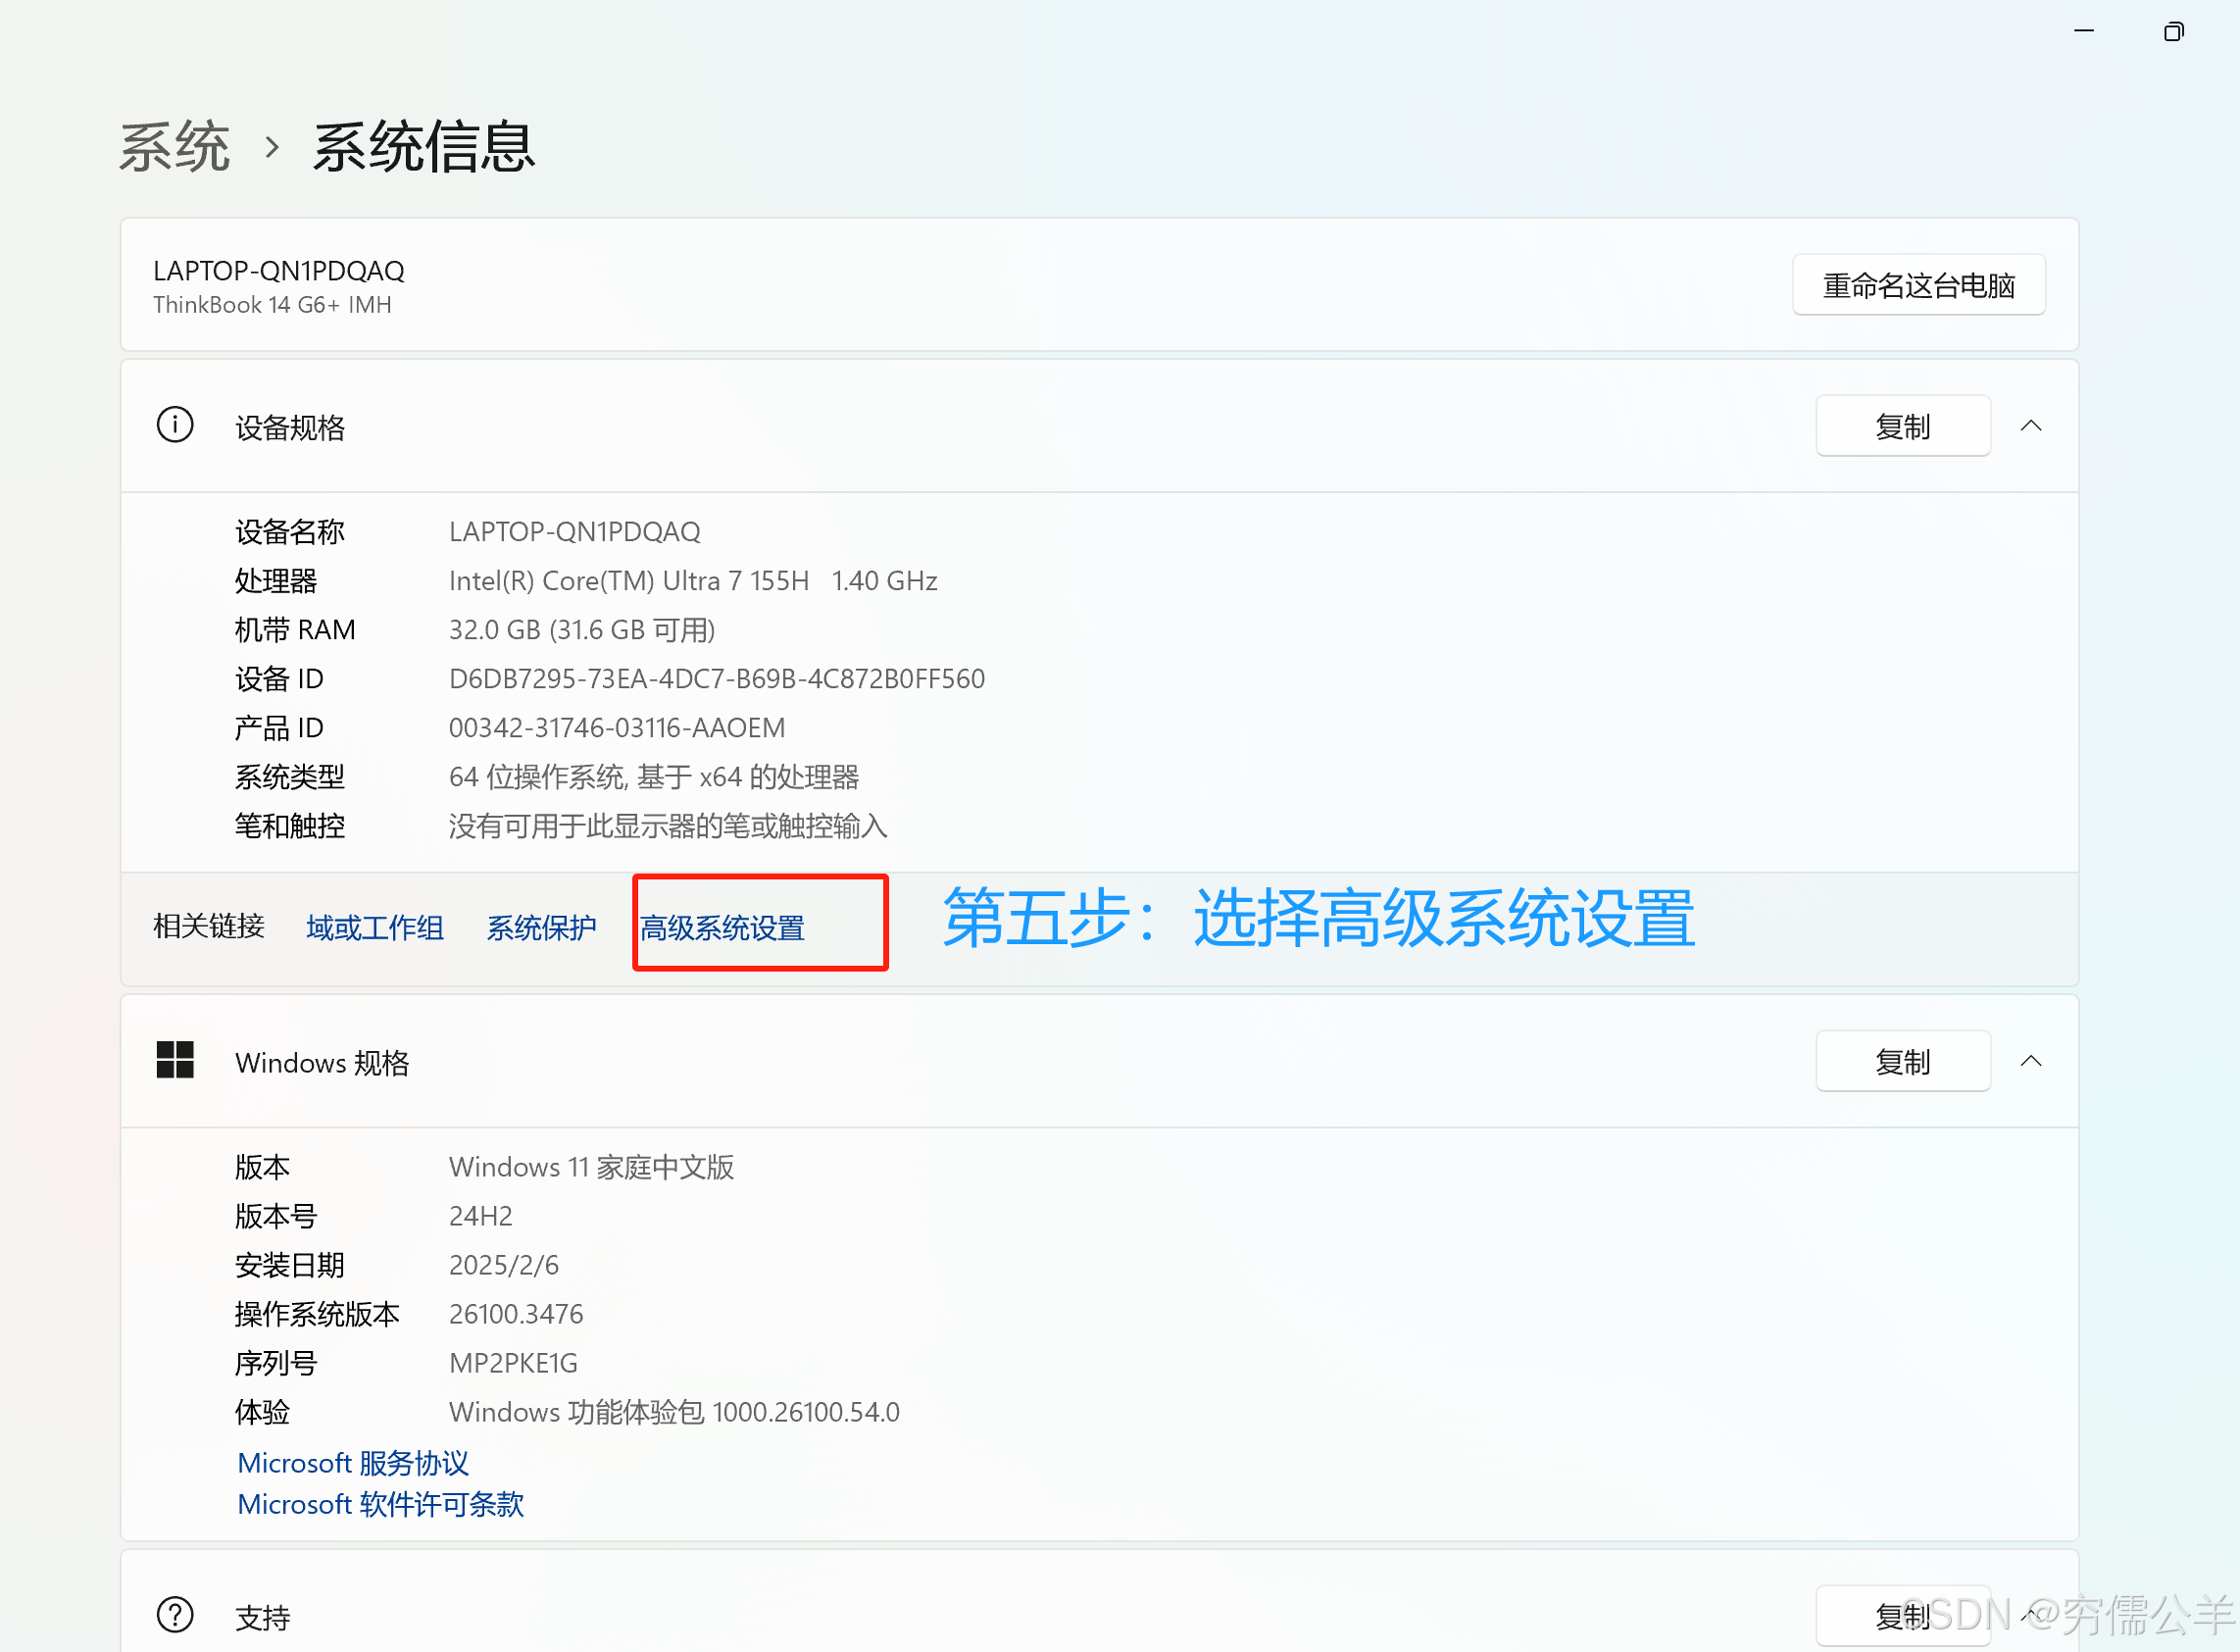Image resolution: width=2240 pixels, height=1652 pixels.
Task: Copy support info with 复制 button
Action: point(1902,1615)
